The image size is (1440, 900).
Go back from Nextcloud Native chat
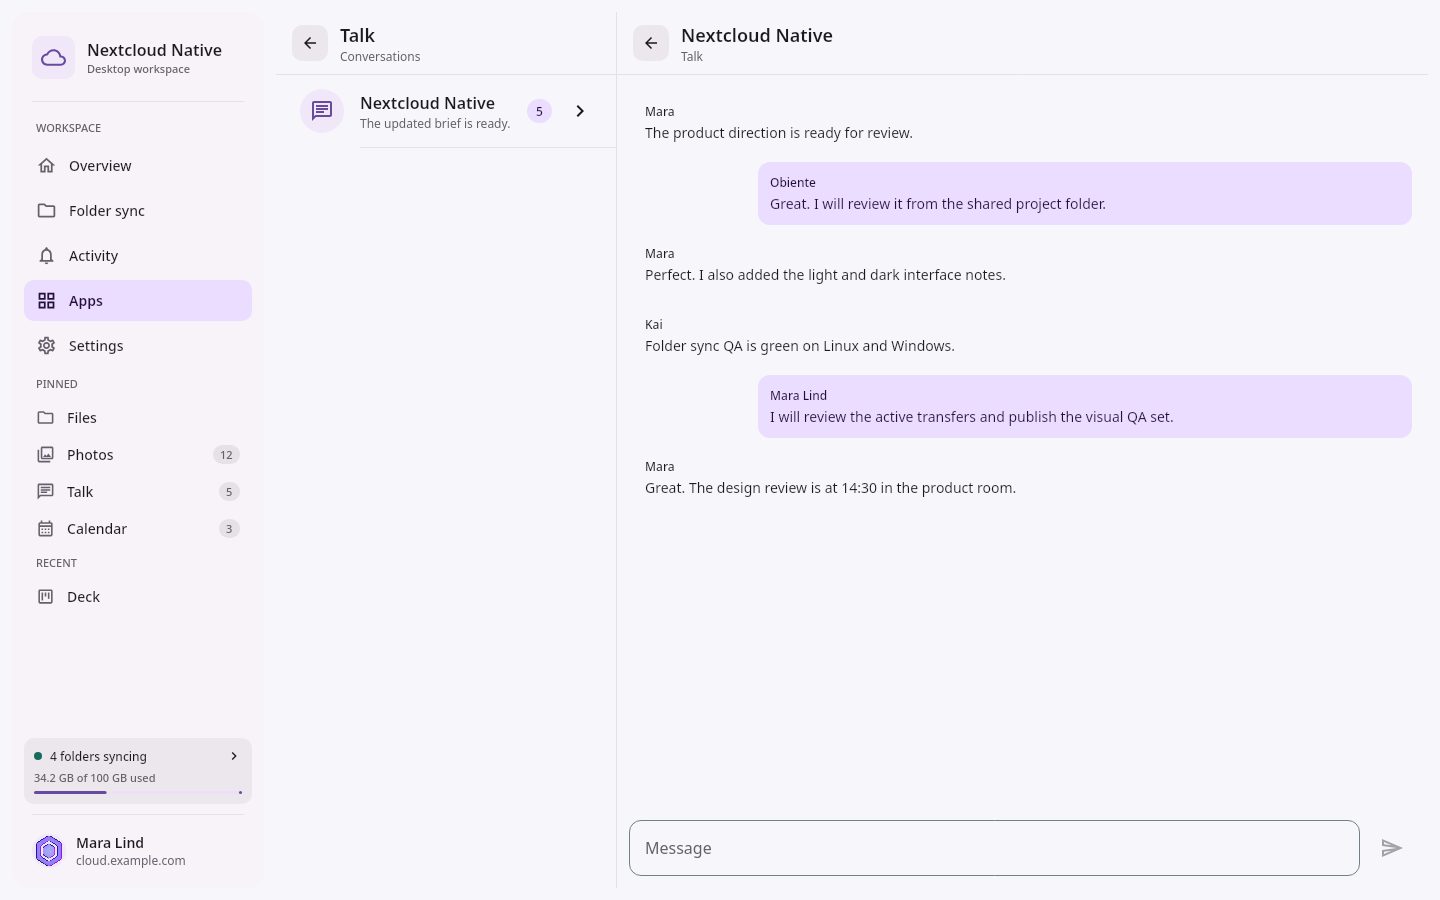[x=651, y=43]
